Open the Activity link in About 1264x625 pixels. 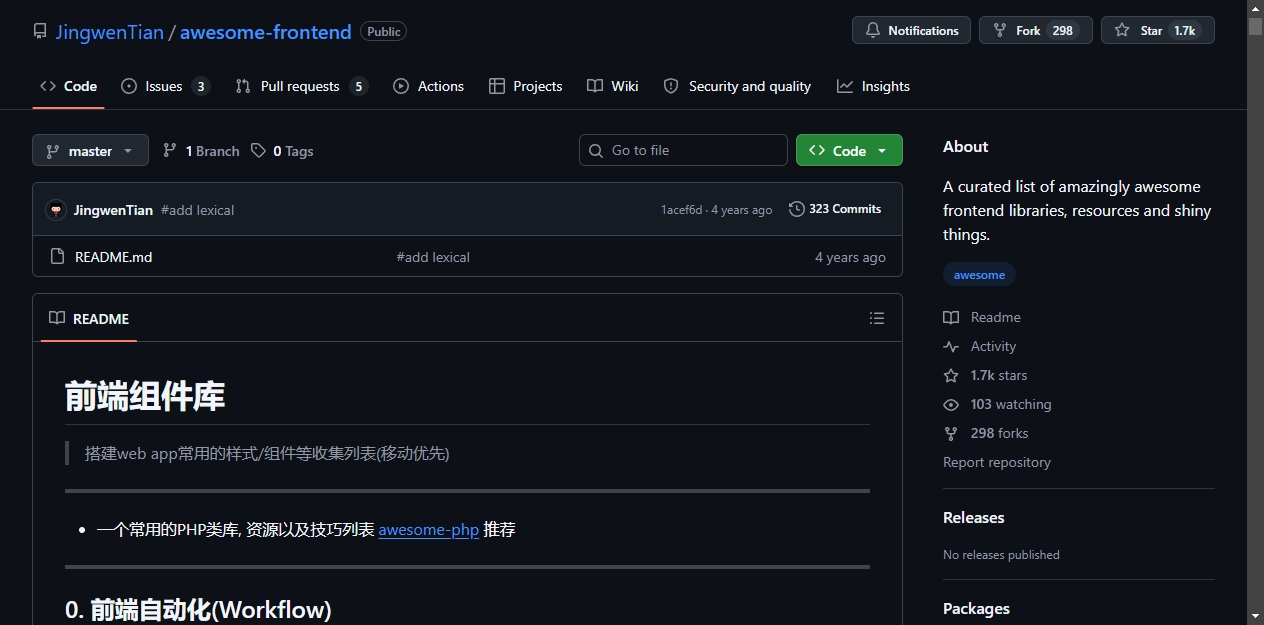tap(980, 346)
